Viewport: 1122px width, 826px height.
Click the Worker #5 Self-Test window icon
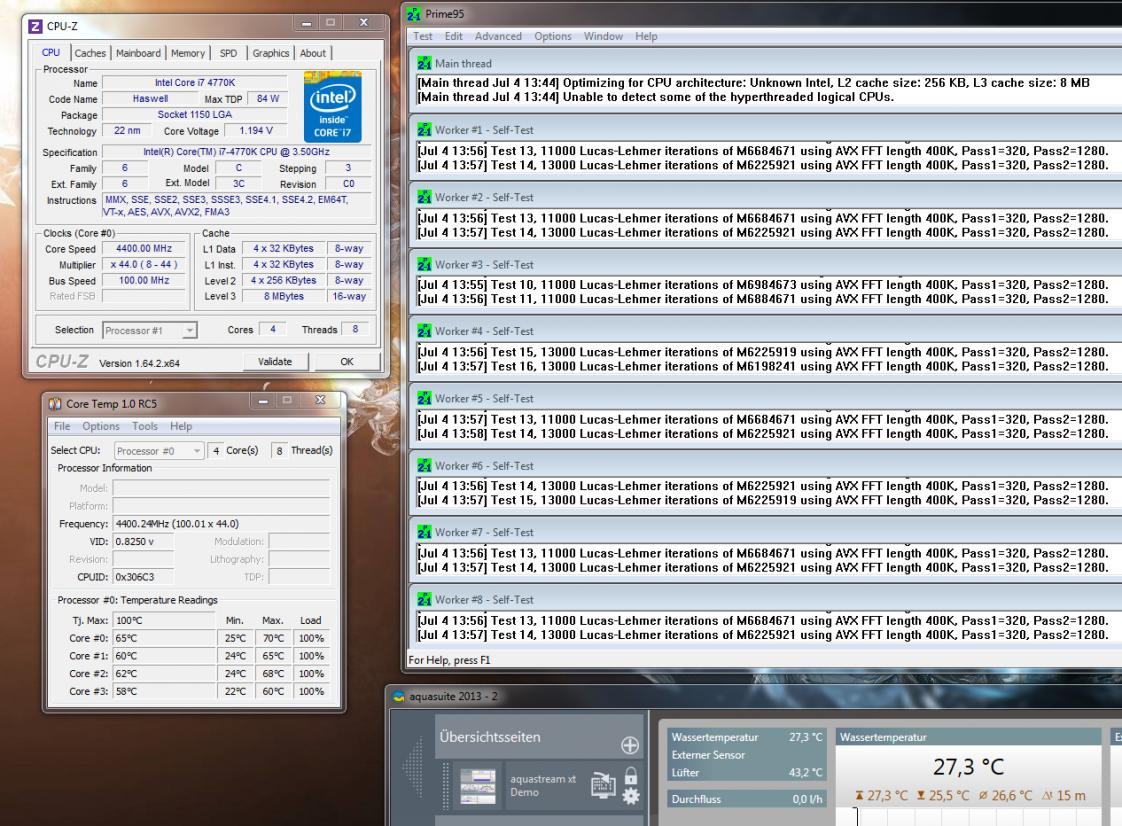(x=424, y=398)
